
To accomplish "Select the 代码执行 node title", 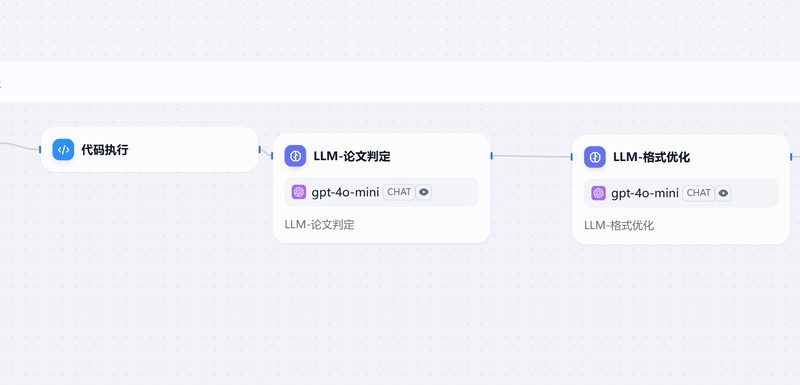I will [x=105, y=150].
